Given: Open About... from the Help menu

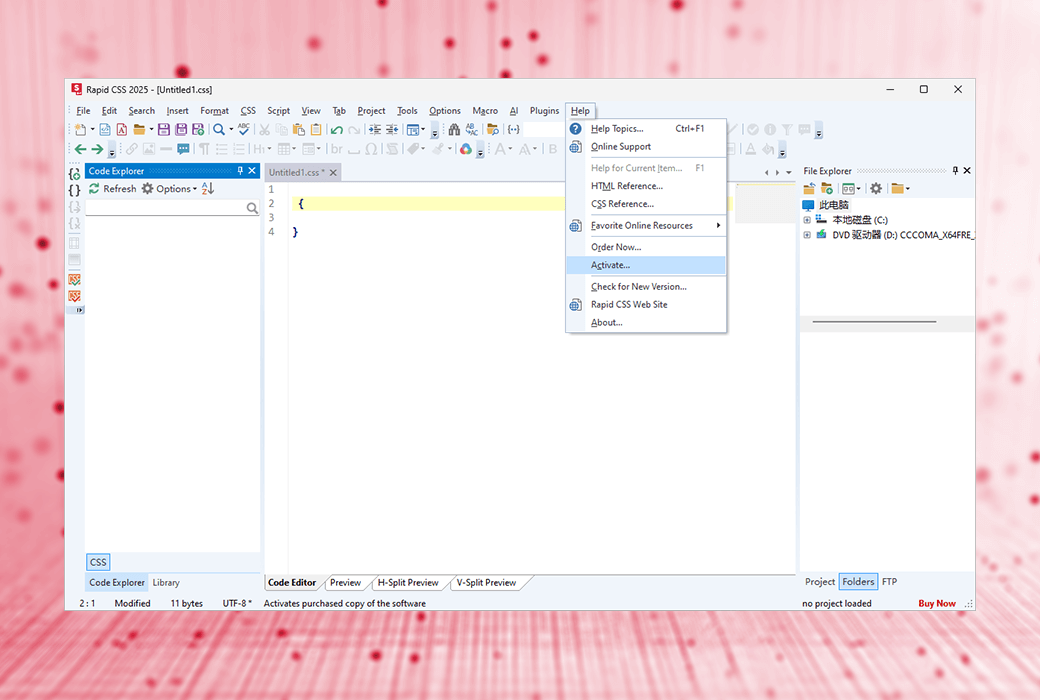Looking at the screenshot, I should click(x=646, y=322).
